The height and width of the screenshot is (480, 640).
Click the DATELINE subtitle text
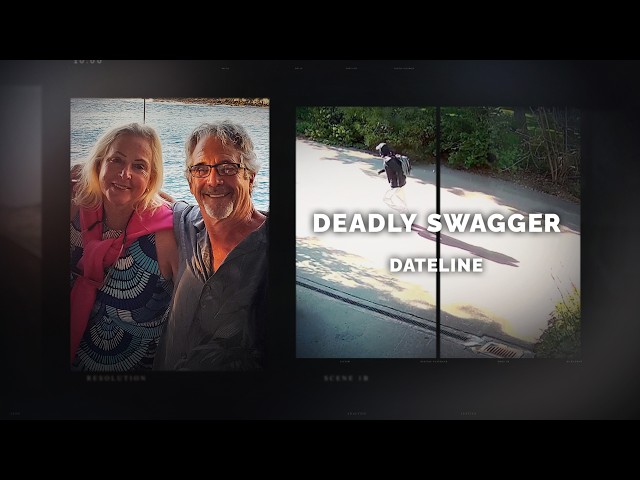[436, 265]
